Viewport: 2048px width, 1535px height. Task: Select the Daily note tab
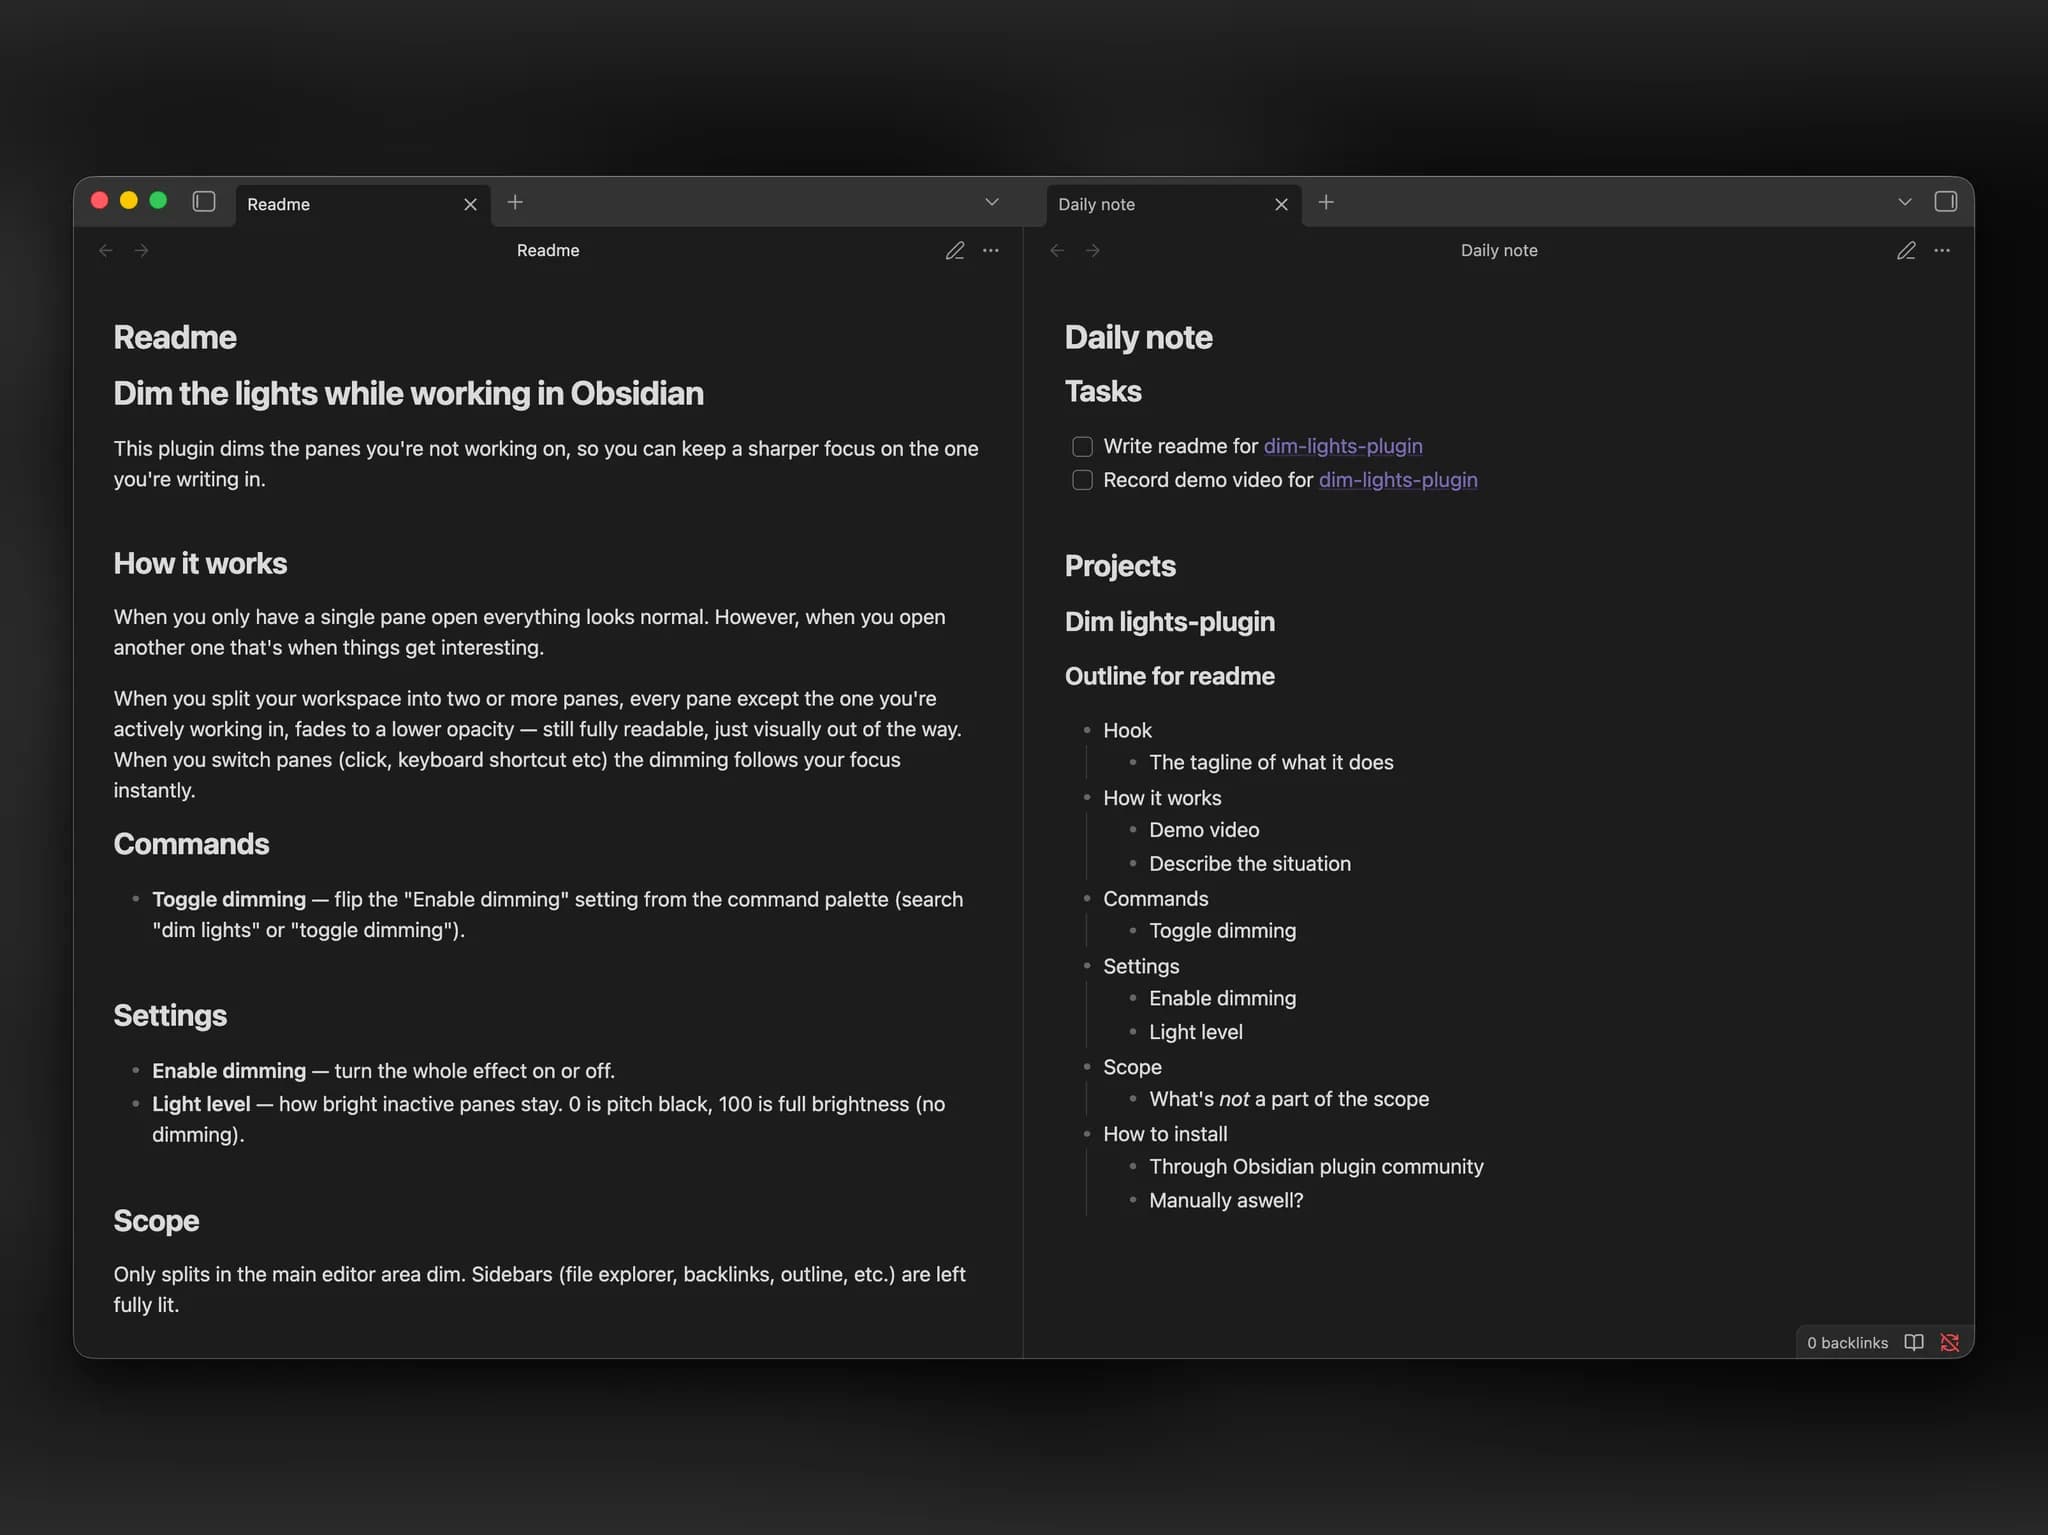pyautogui.click(x=1174, y=204)
